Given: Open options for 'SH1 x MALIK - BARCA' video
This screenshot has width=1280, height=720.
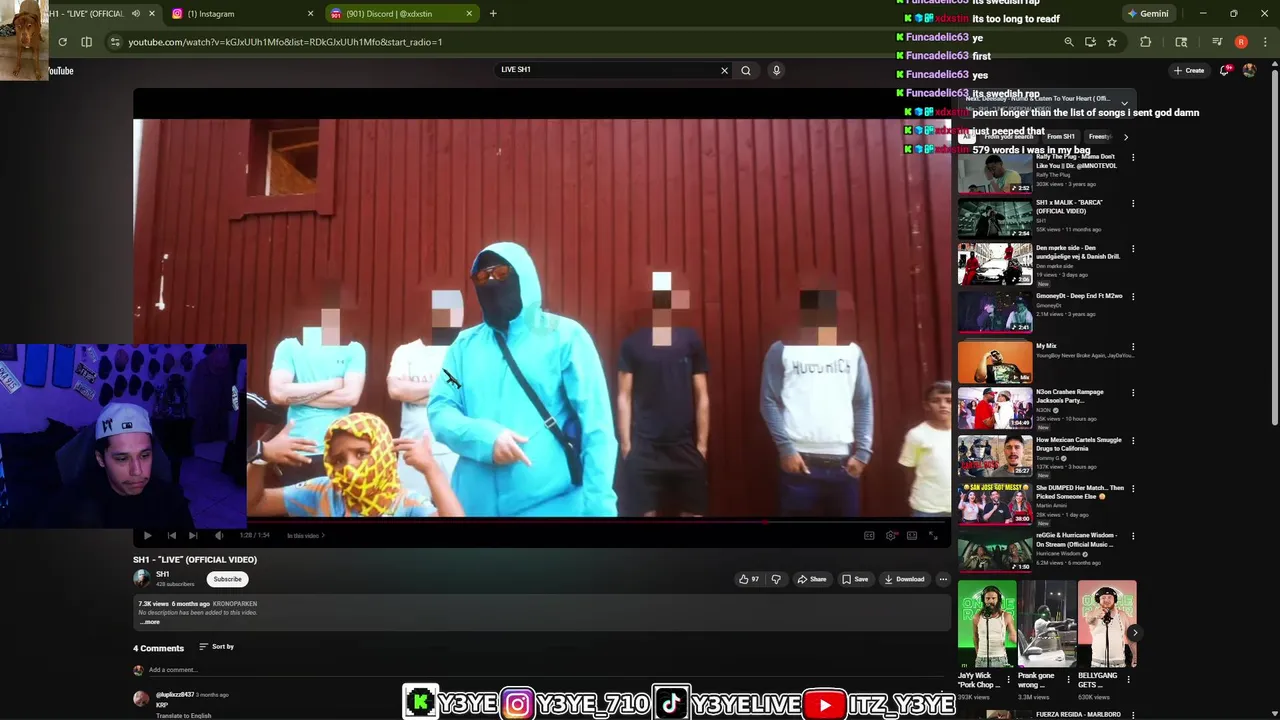Looking at the screenshot, I should 1133,203.
